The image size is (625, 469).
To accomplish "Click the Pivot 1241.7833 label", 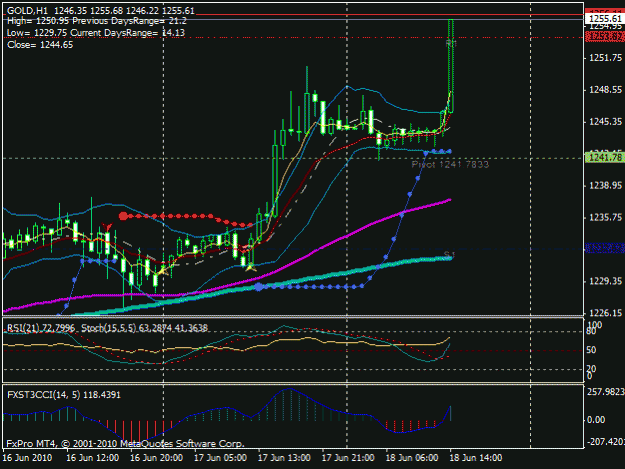I will pyautogui.click(x=450, y=164).
